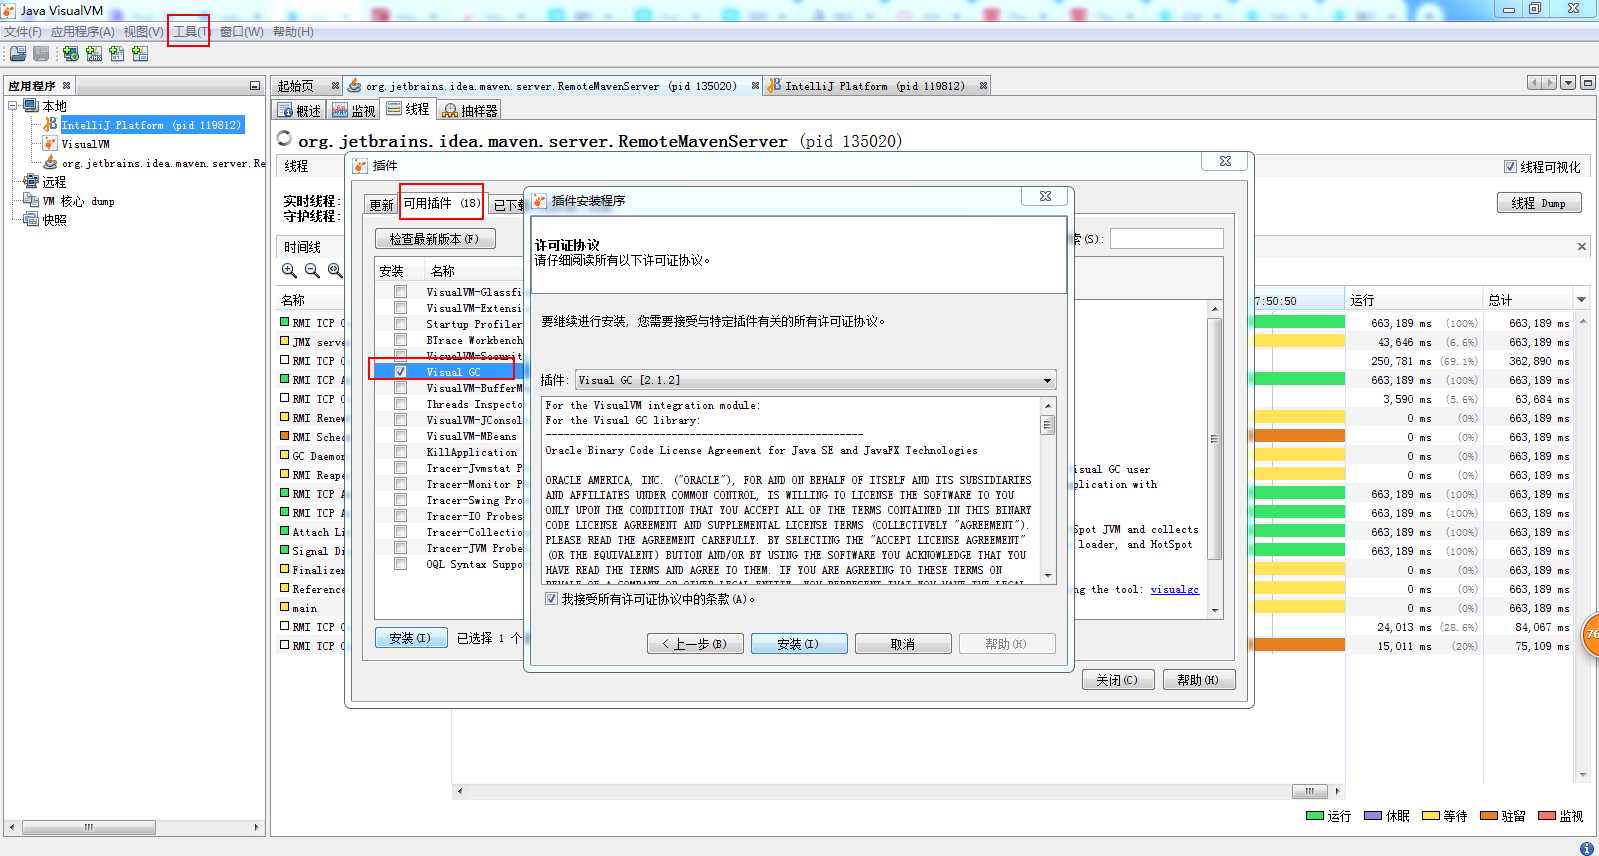The image size is (1599, 856).
Task: Open the documents list dropdown arrow
Action: pyautogui.click(x=1568, y=83)
